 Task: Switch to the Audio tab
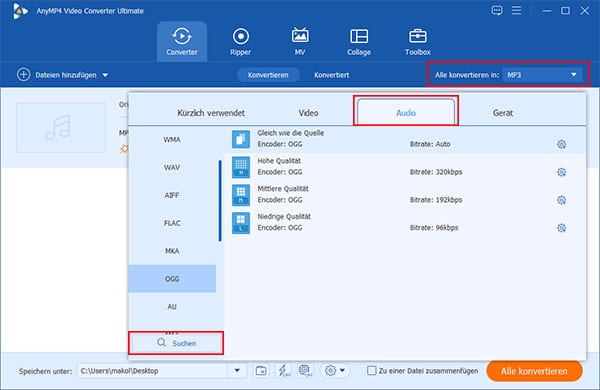point(406,112)
